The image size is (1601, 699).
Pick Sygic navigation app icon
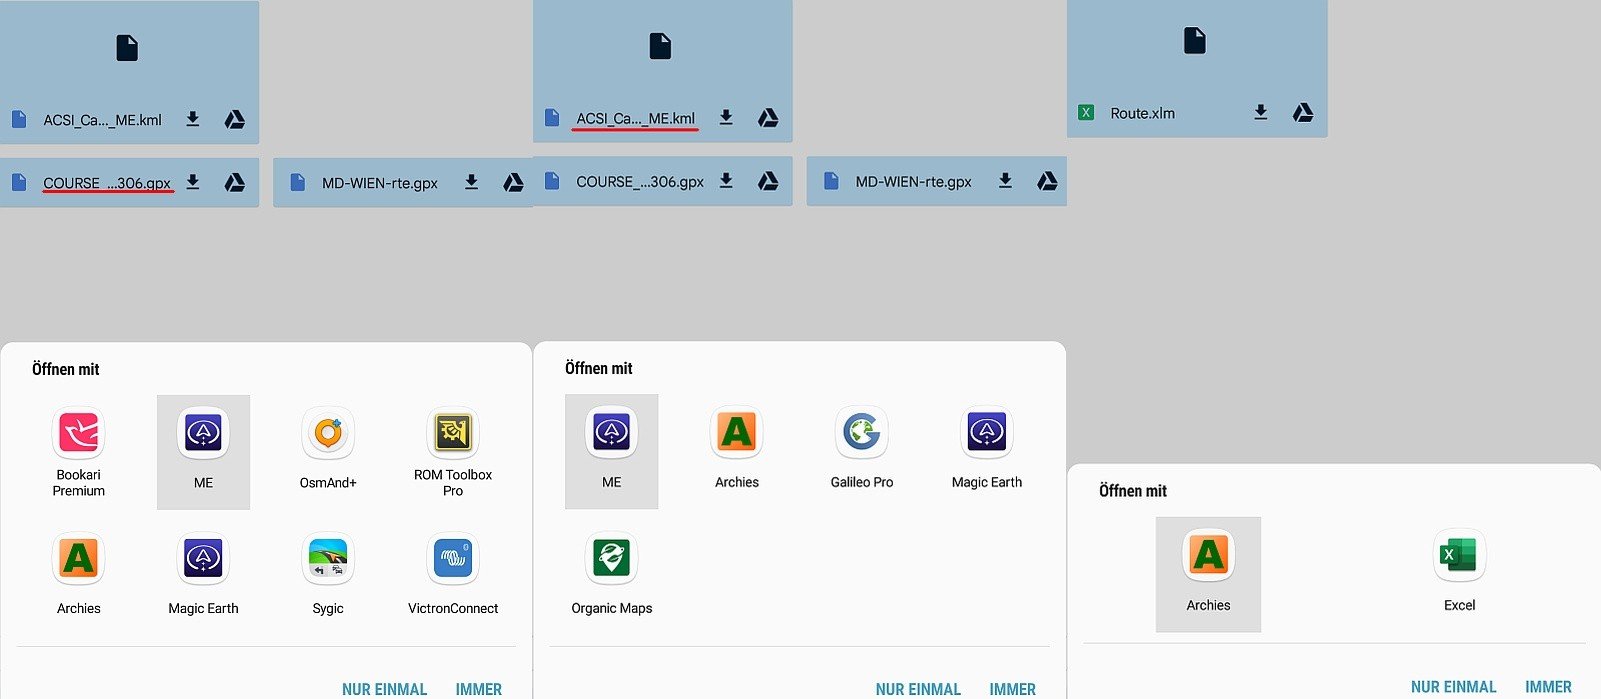328,559
